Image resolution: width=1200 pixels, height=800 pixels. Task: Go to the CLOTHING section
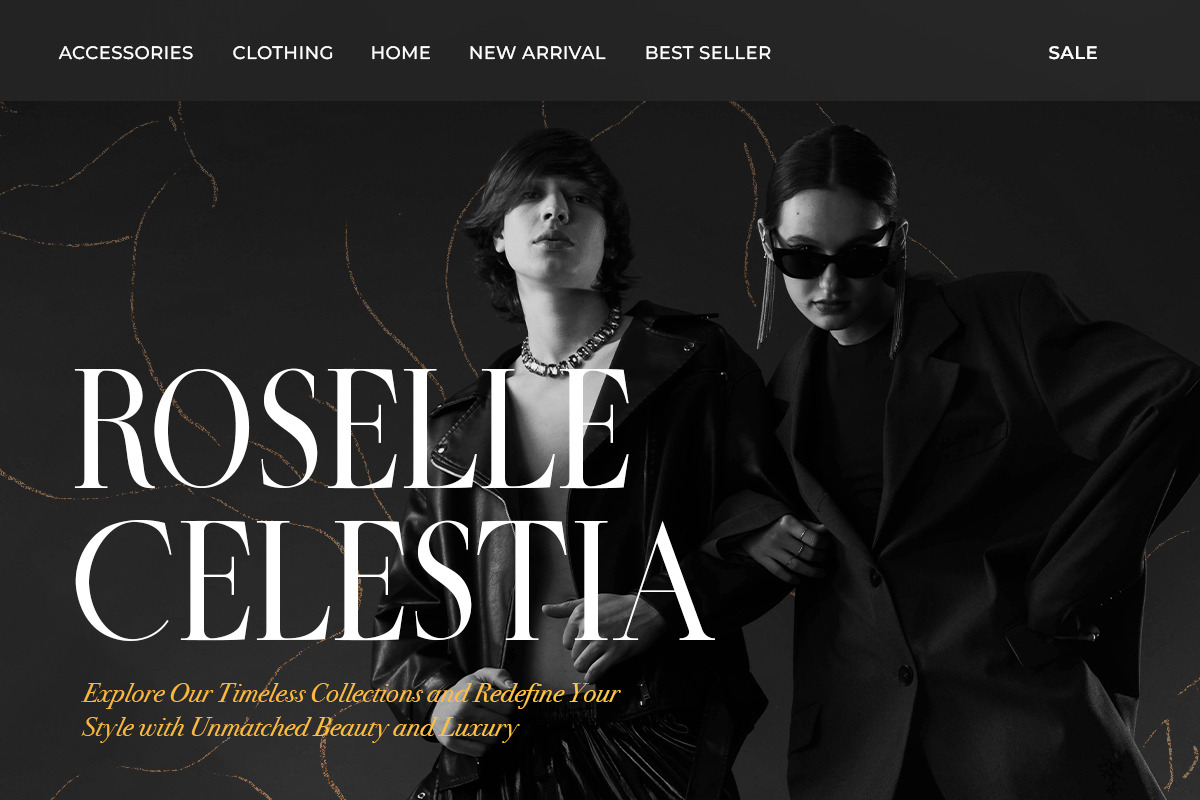tap(283, 53)
